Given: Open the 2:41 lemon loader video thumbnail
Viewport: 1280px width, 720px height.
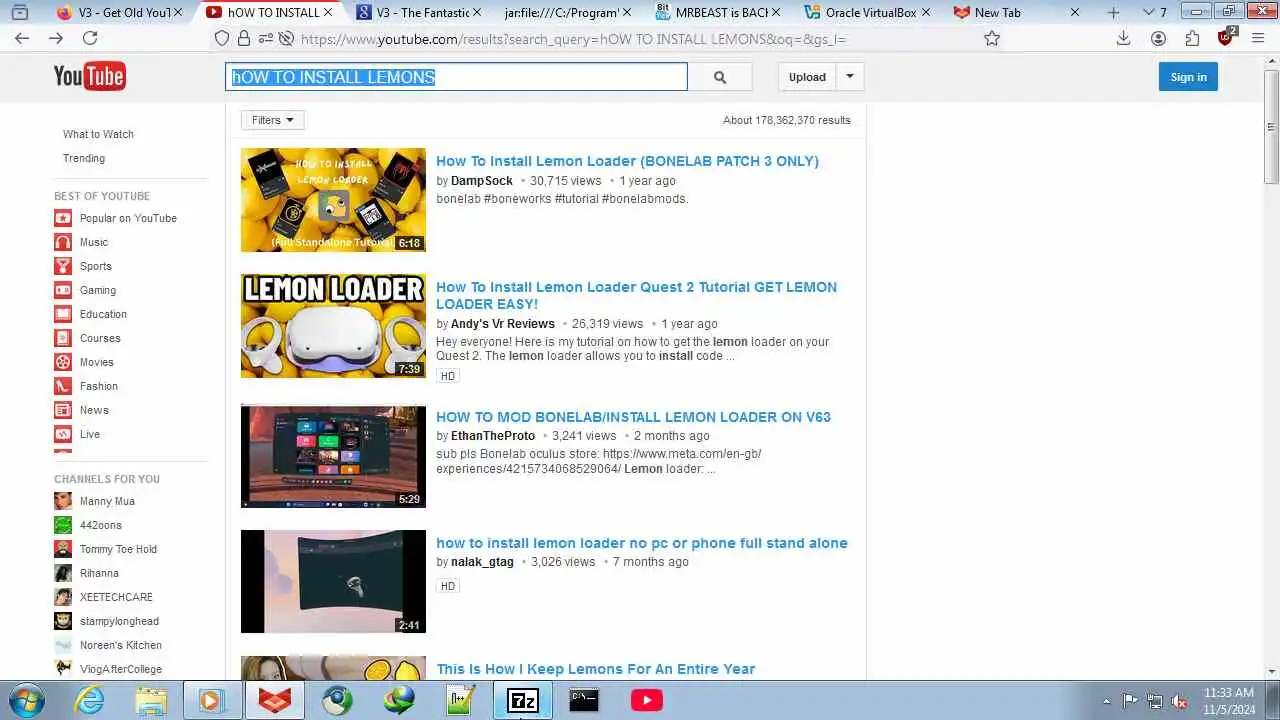Looking at the screenshot, I should pos(333,581).
